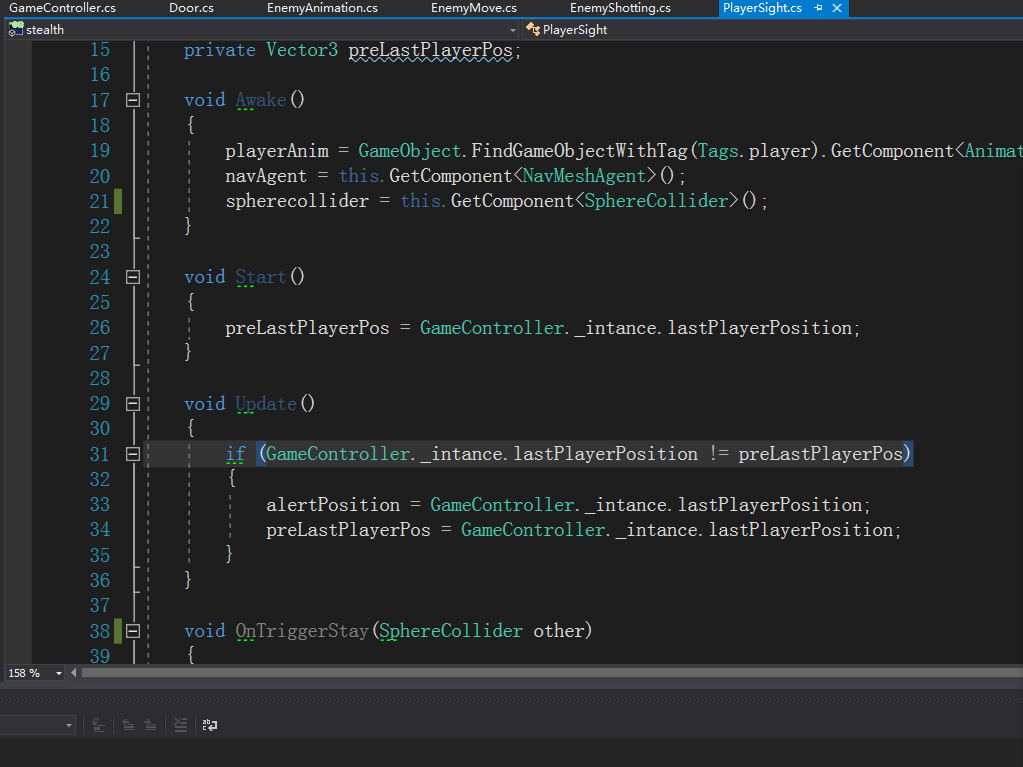Pin the PlayerSight.cs tab
Image resolution: width=1023 pixels, height=767 pixels.
[x=818, y=8]
